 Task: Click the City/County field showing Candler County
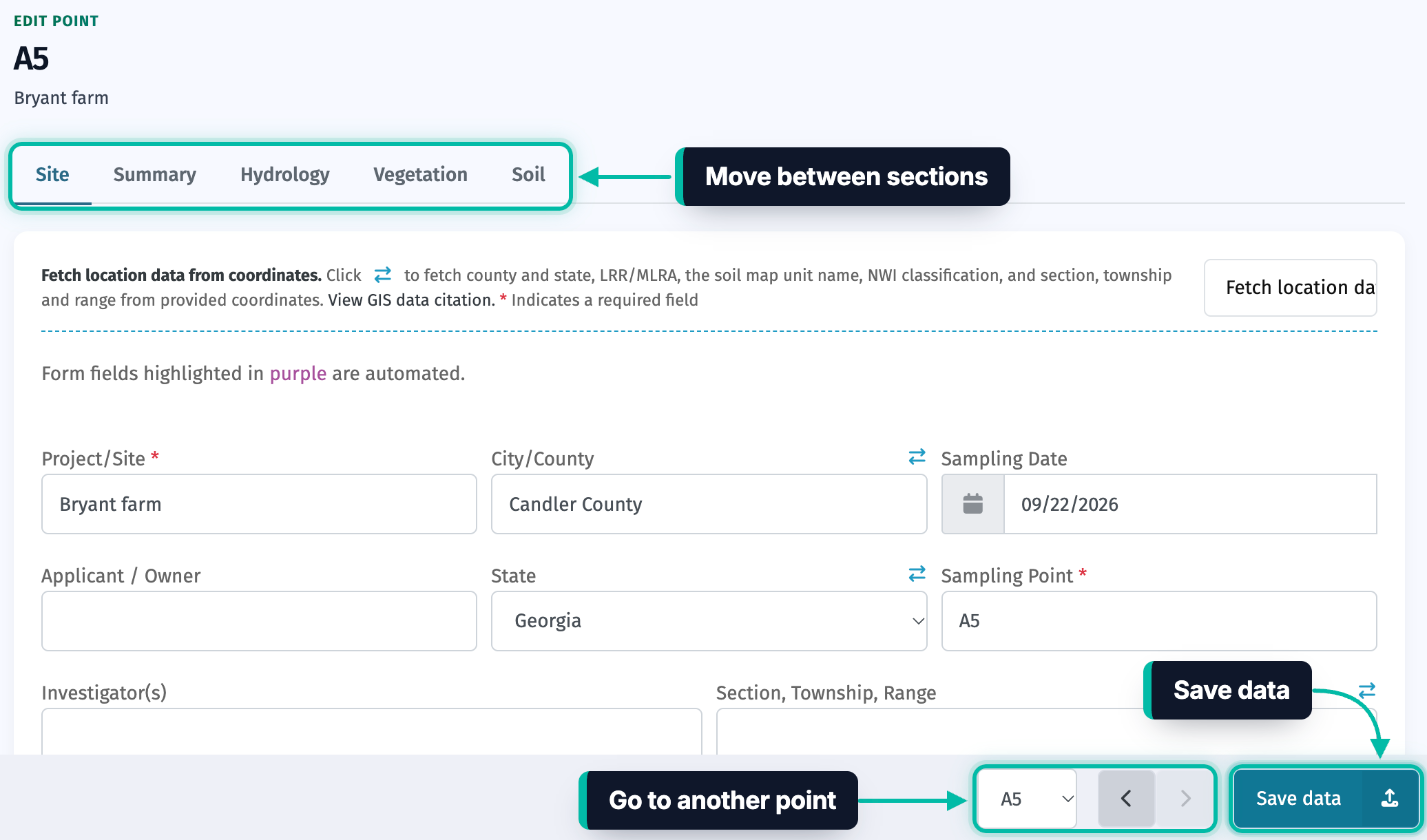point(709,504)
